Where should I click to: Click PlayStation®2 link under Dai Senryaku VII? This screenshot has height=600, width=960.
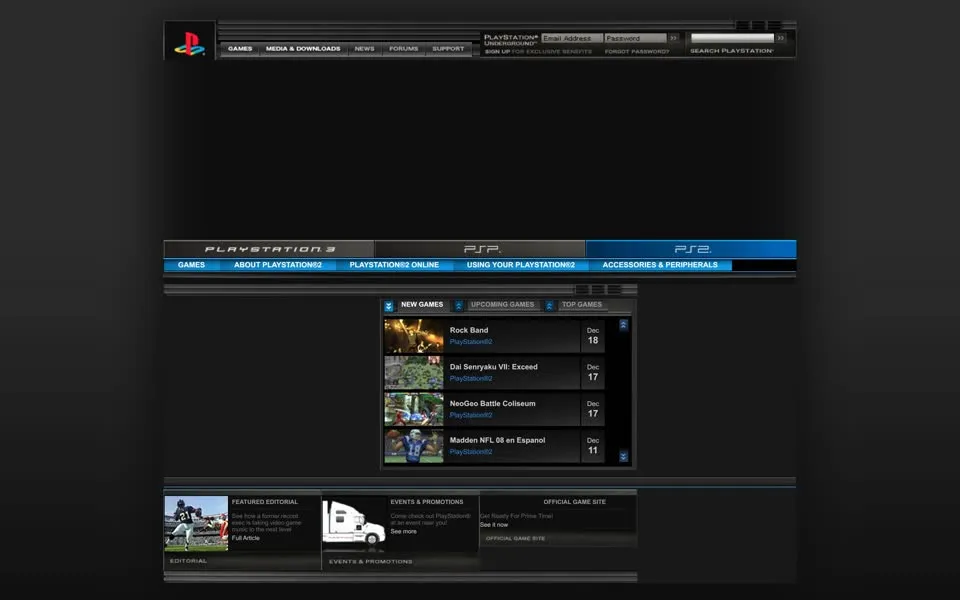pyautogui.click(x=471, y=379)
